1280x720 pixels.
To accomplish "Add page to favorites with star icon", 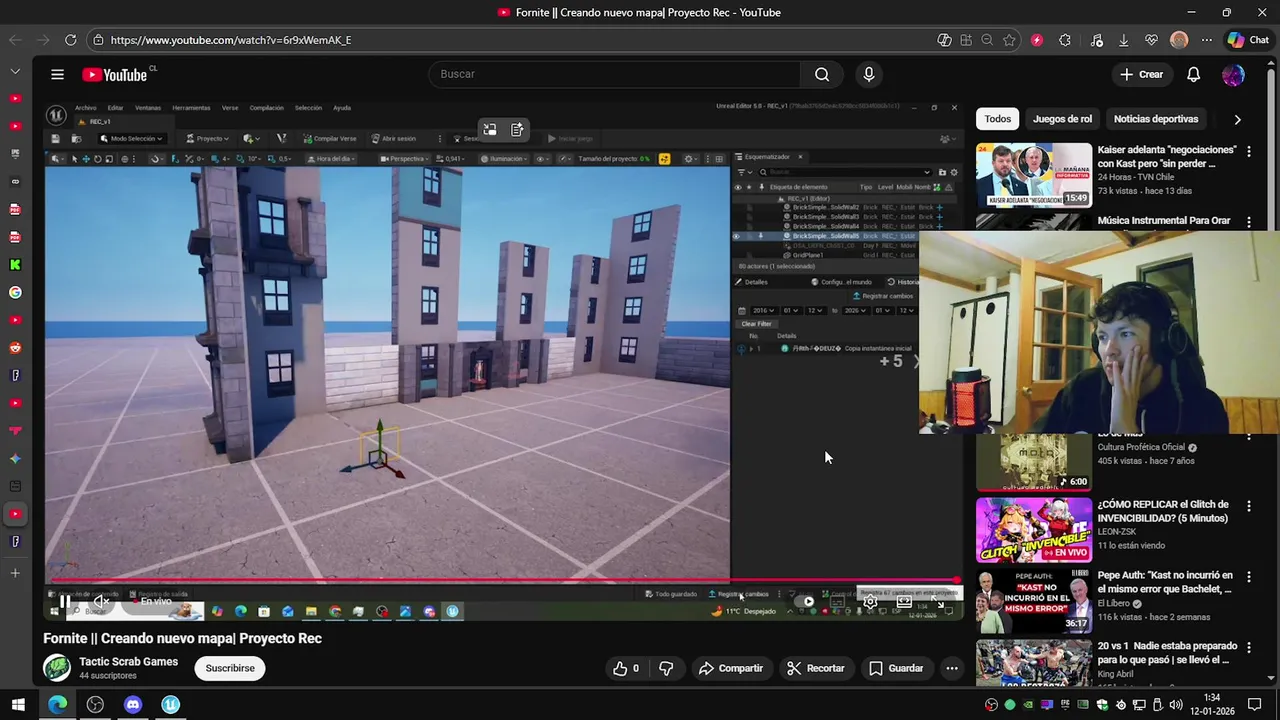I will point(1009,40).
